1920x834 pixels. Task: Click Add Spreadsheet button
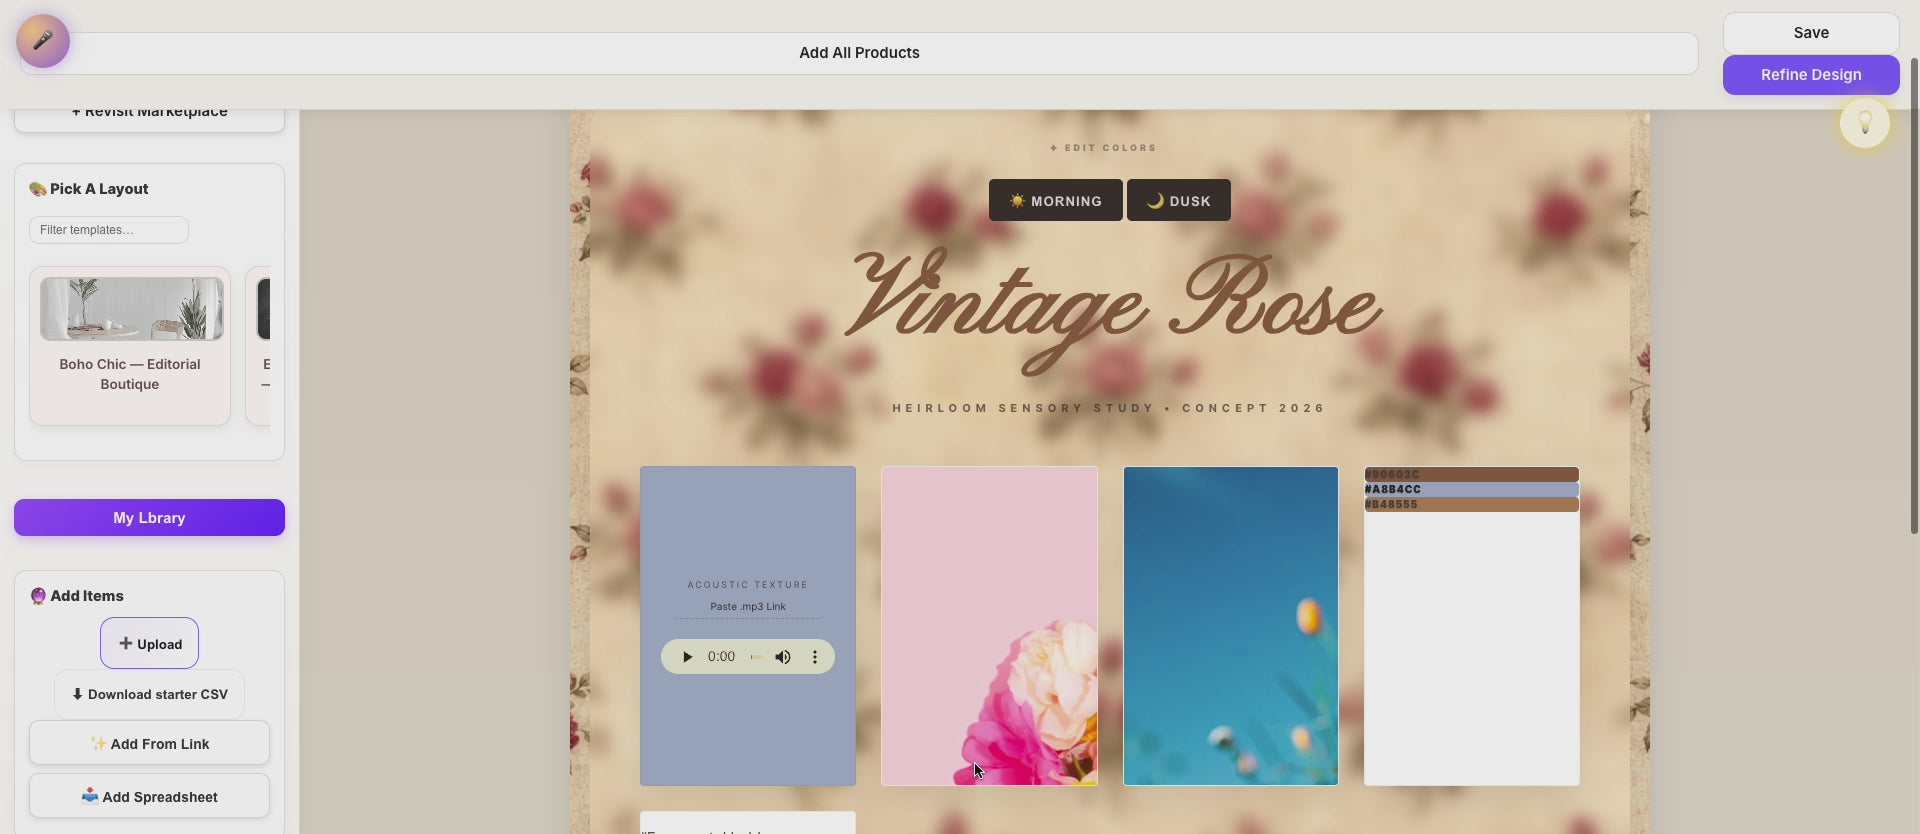click(x=149, y=796)
